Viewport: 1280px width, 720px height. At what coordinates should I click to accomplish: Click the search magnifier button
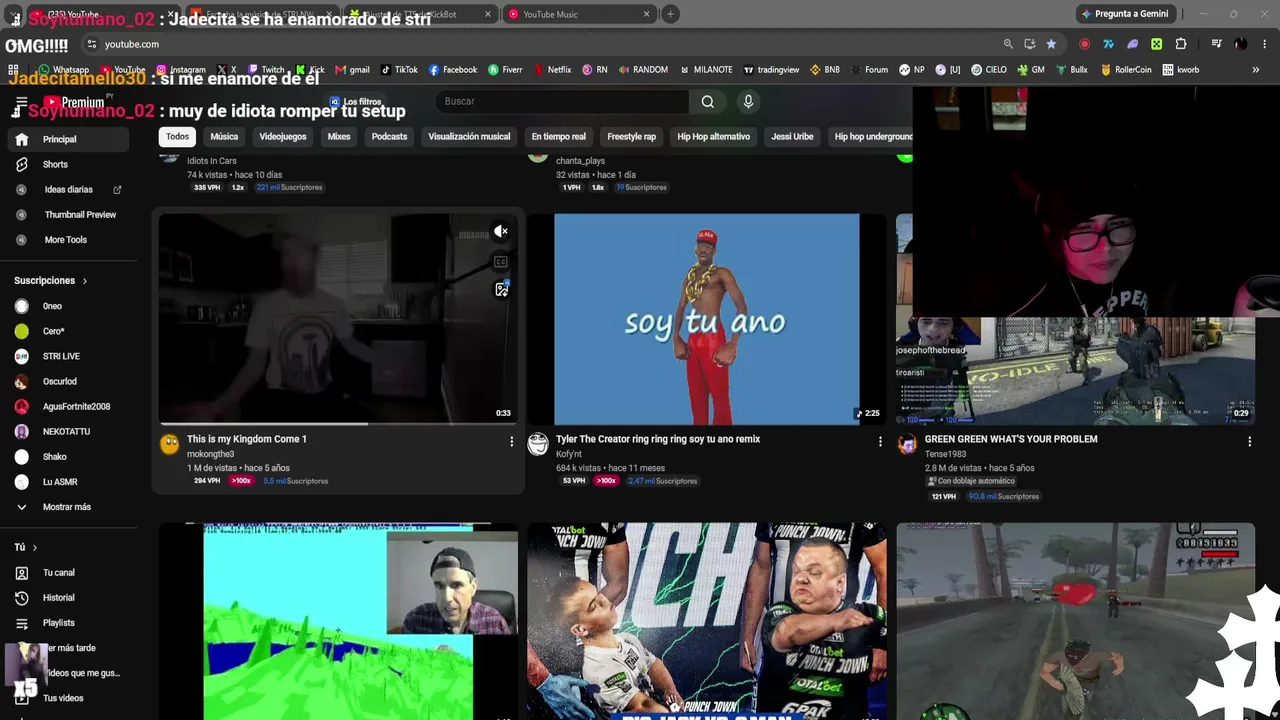[x=708, y=101]
